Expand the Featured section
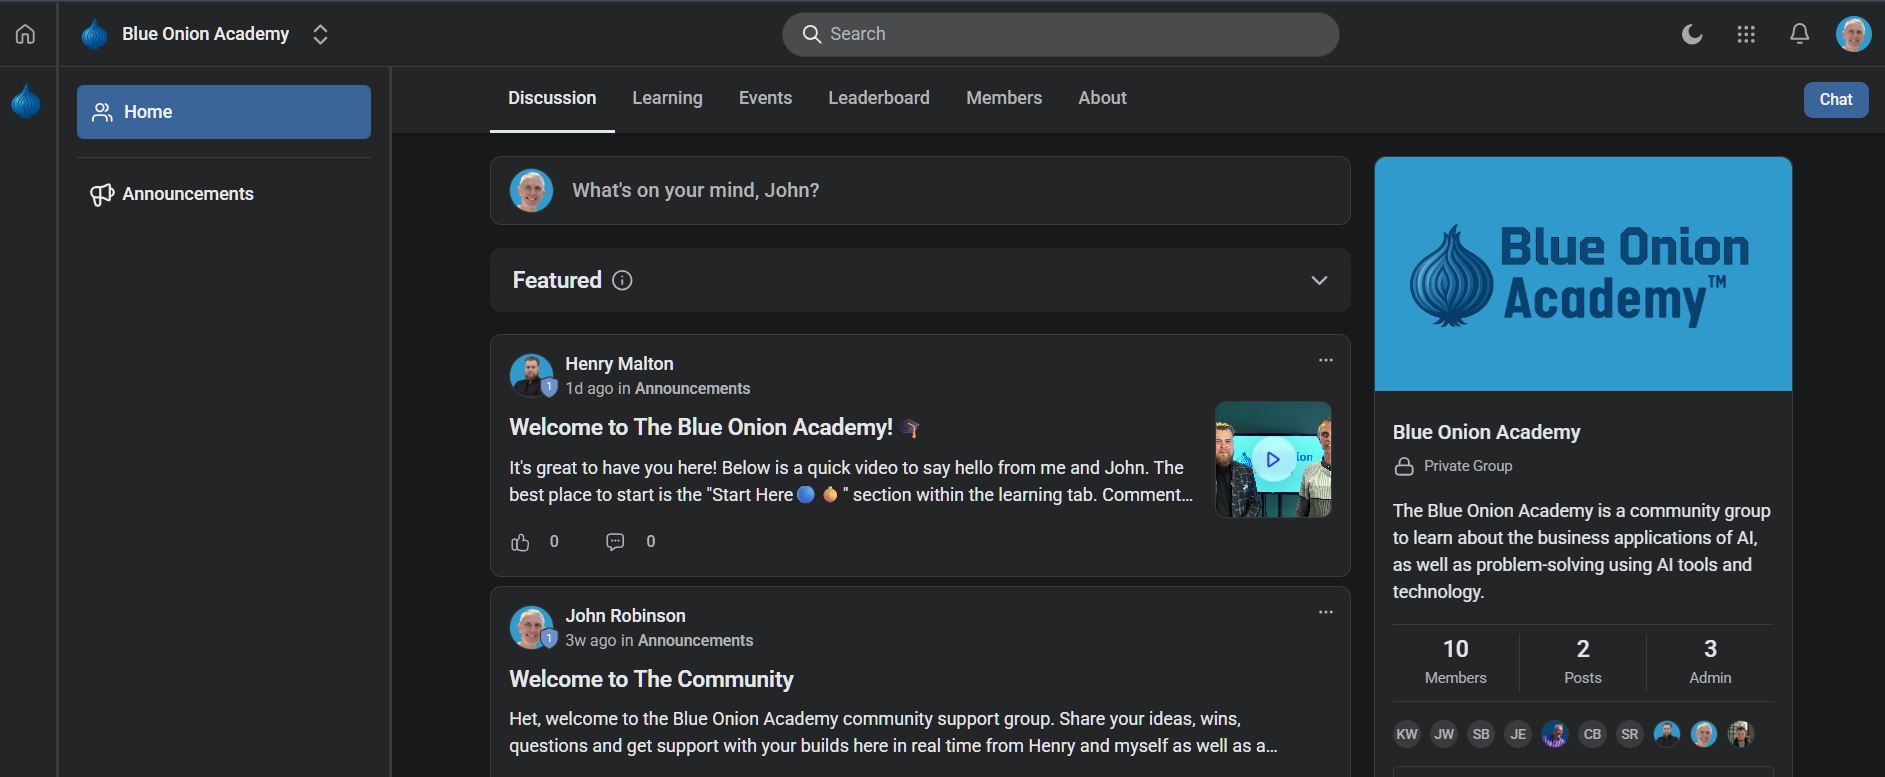The height and width of the screenshot is (777, 1885). click(1319, 280)
